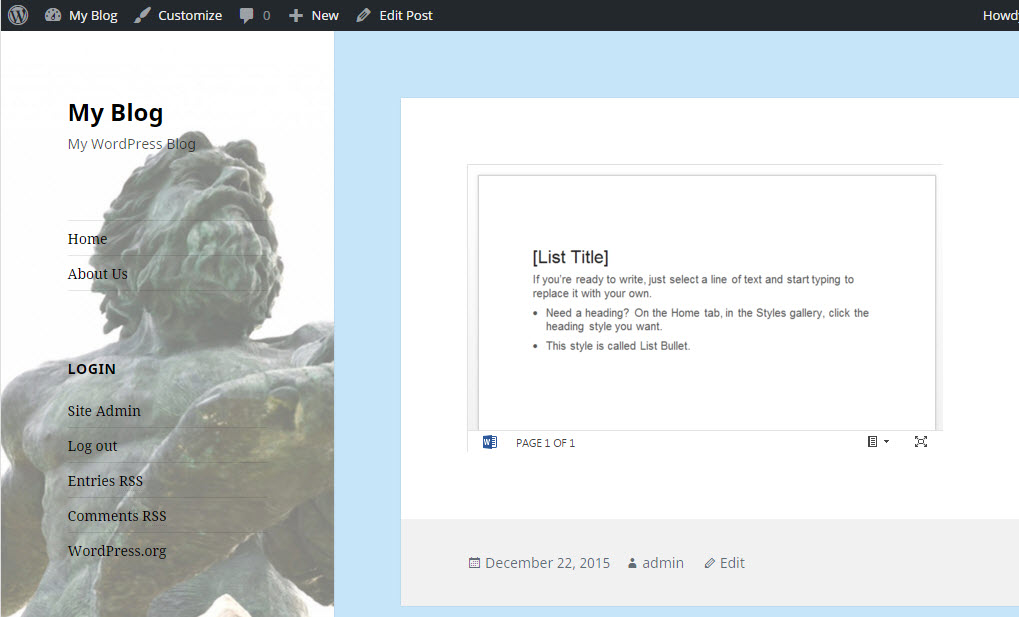Viewport: 1019px width, 617px height.
Task: Open the Entries RSS feed
Action: pos(105,481)
